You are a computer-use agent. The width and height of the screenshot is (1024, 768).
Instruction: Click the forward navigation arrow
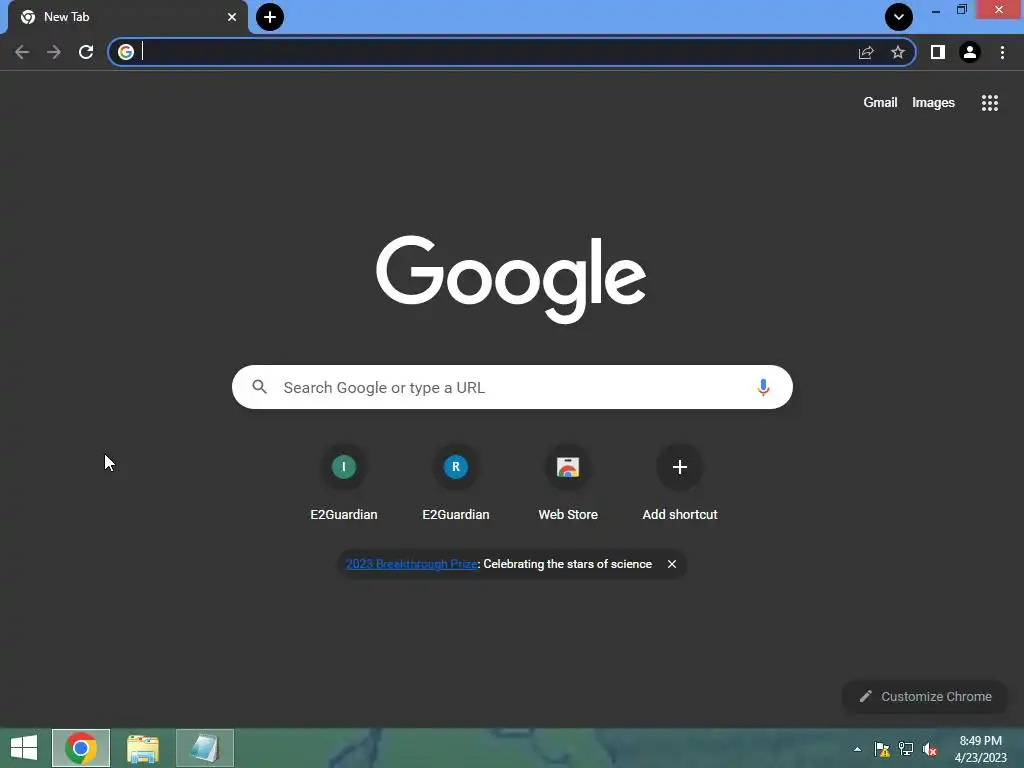54,52
